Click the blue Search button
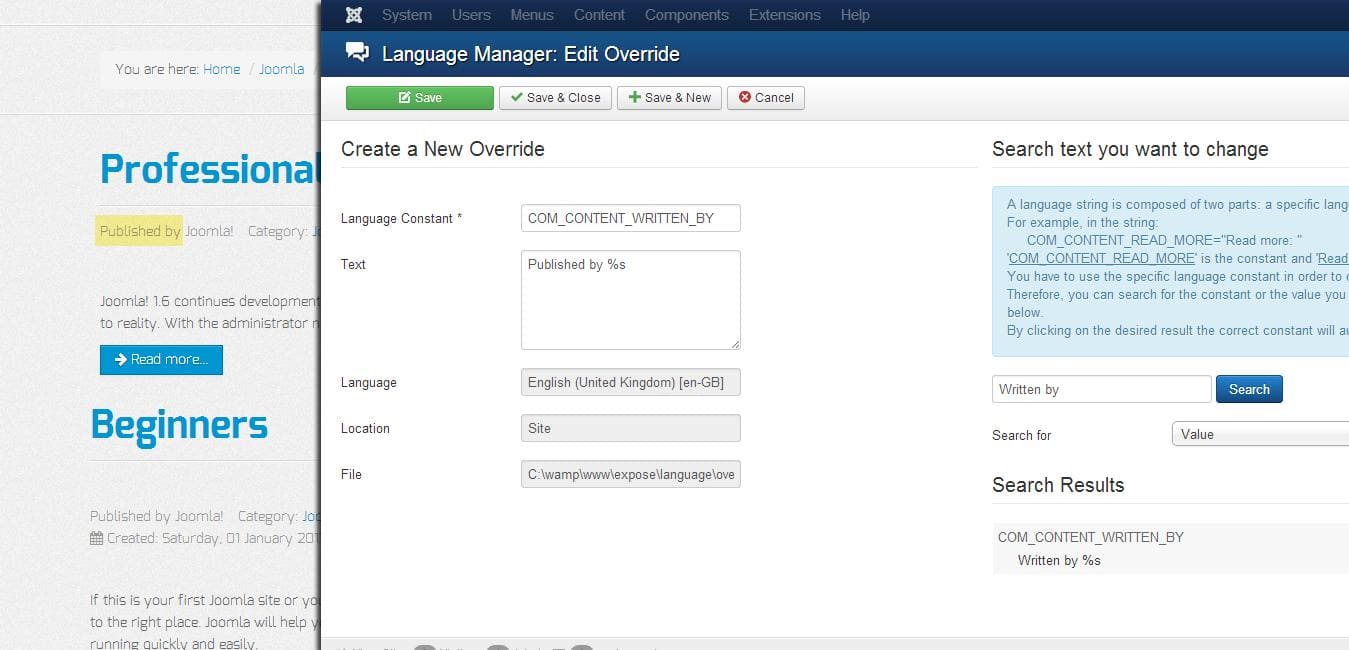This screenshot has width=1349, height=650. (1249, 389)
